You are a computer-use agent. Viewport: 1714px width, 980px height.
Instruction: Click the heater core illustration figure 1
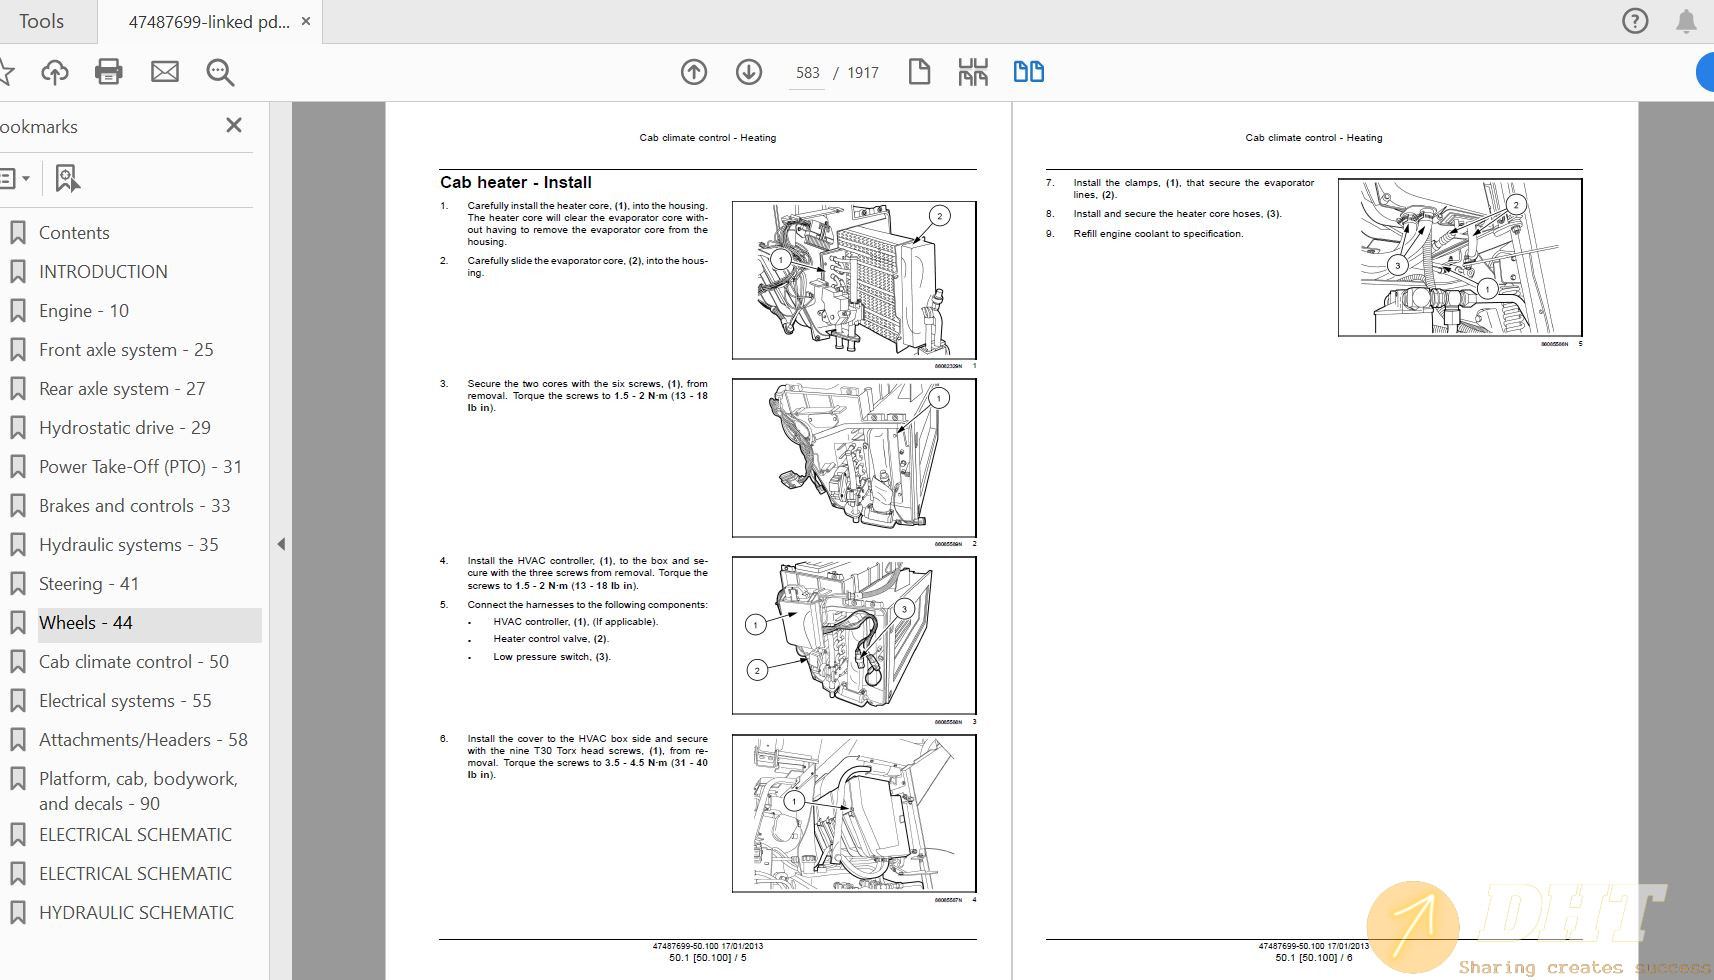coord(854,280)
